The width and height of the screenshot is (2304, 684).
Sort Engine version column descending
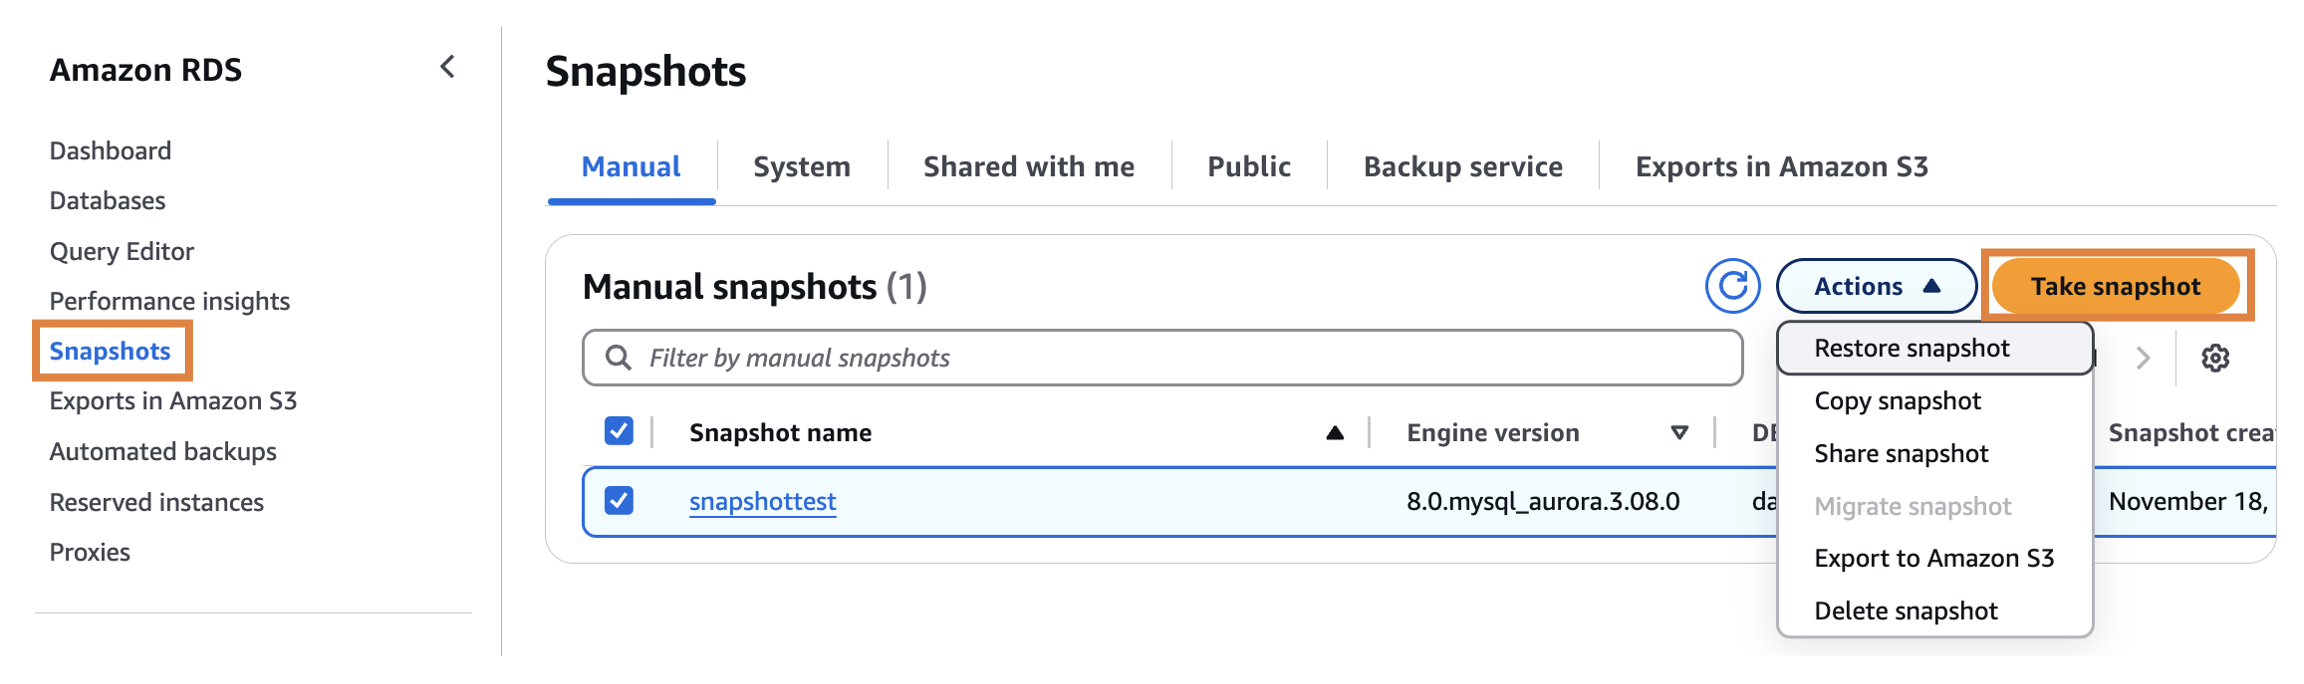click(1680, 433)
